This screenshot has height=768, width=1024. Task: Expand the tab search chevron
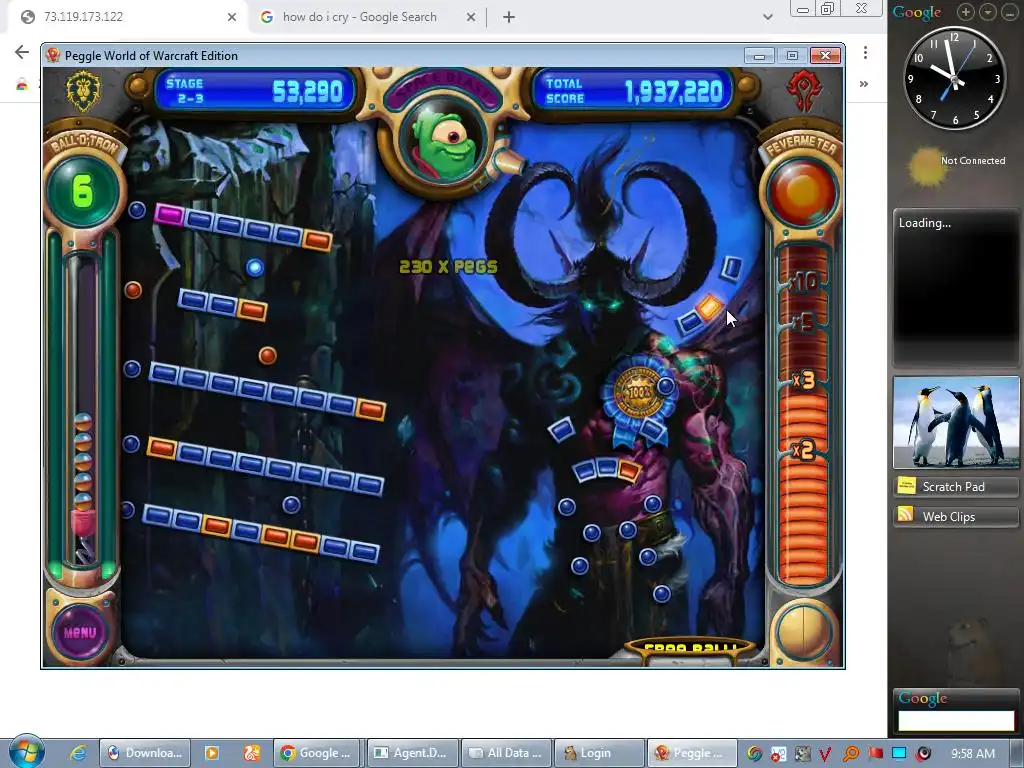[768, 18]
